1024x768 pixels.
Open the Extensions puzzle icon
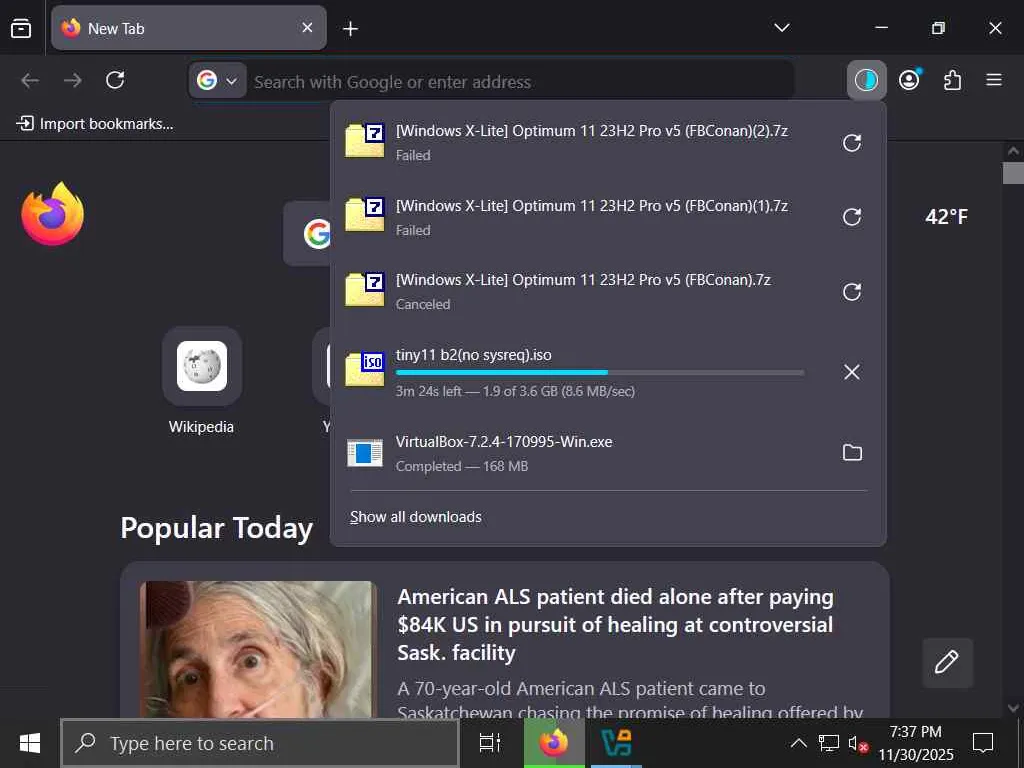point(952,80)
